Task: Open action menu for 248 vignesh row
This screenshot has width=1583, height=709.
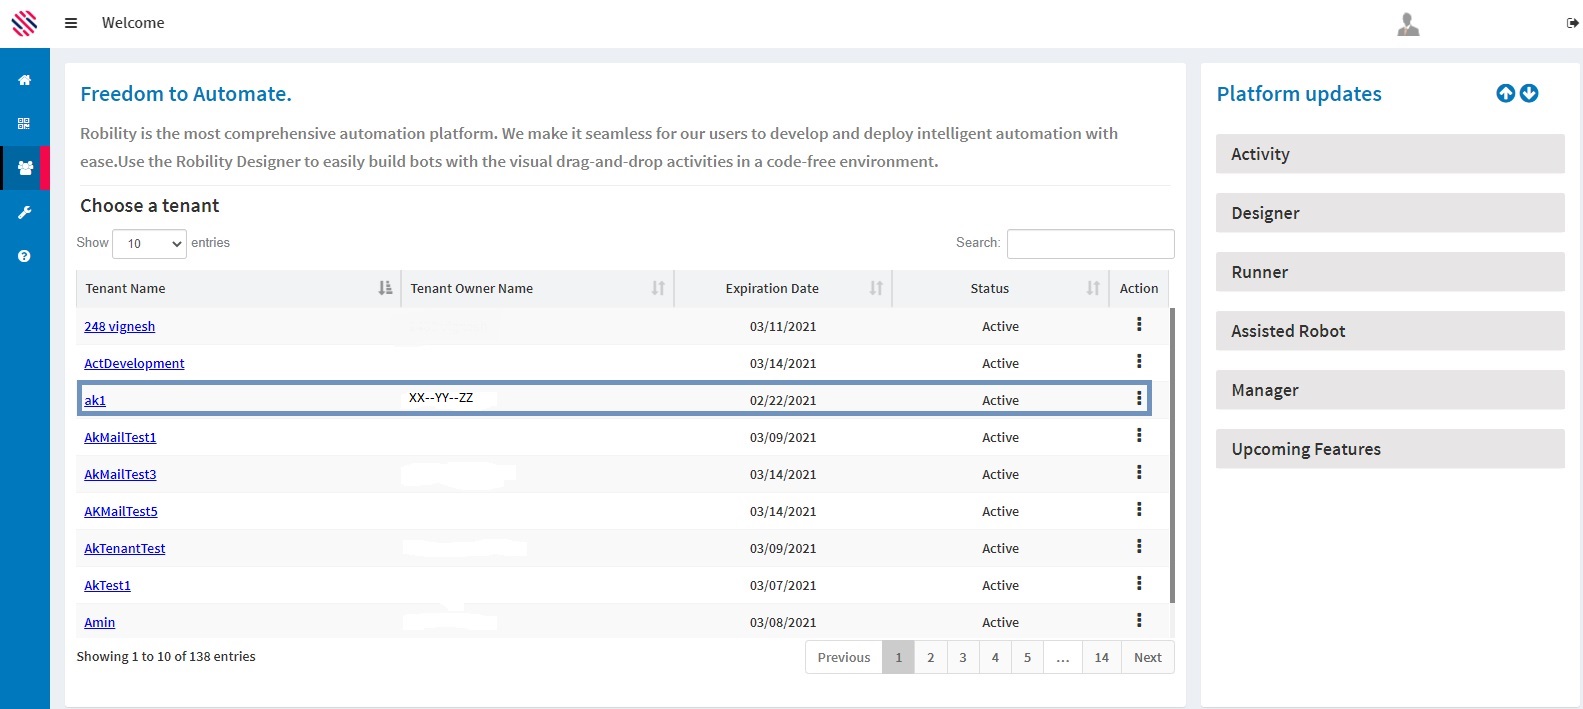Action: [x=1139, y=324]
